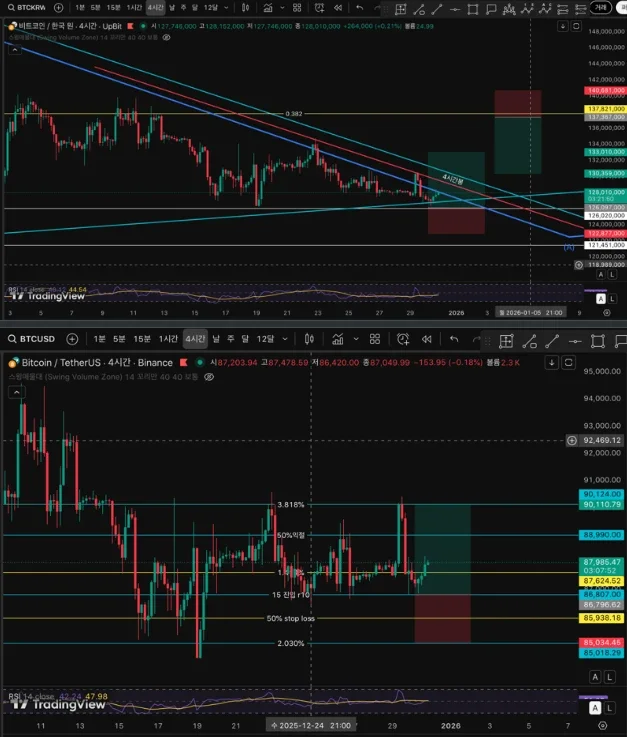Open BTCKRW symbol search in top chart

pyautogui.click(x=27, y=8)
